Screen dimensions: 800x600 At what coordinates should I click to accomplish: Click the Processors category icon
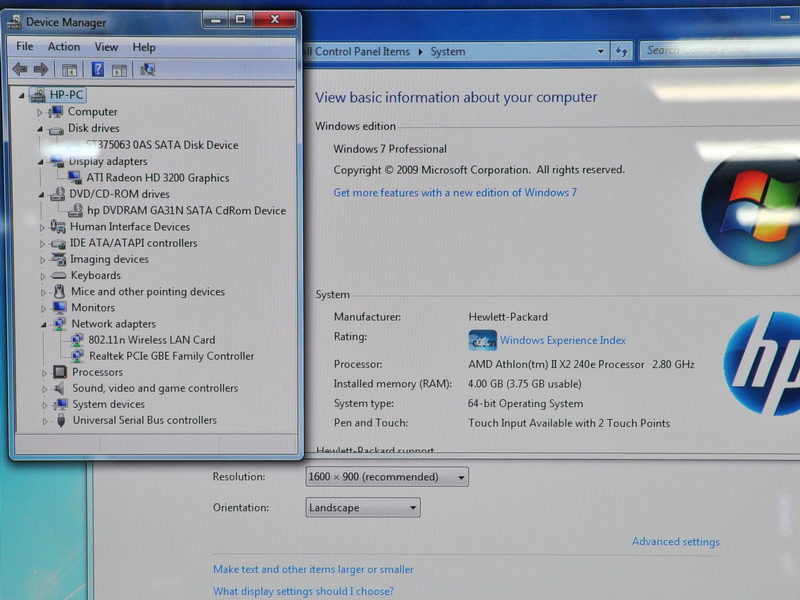point(60,372)
